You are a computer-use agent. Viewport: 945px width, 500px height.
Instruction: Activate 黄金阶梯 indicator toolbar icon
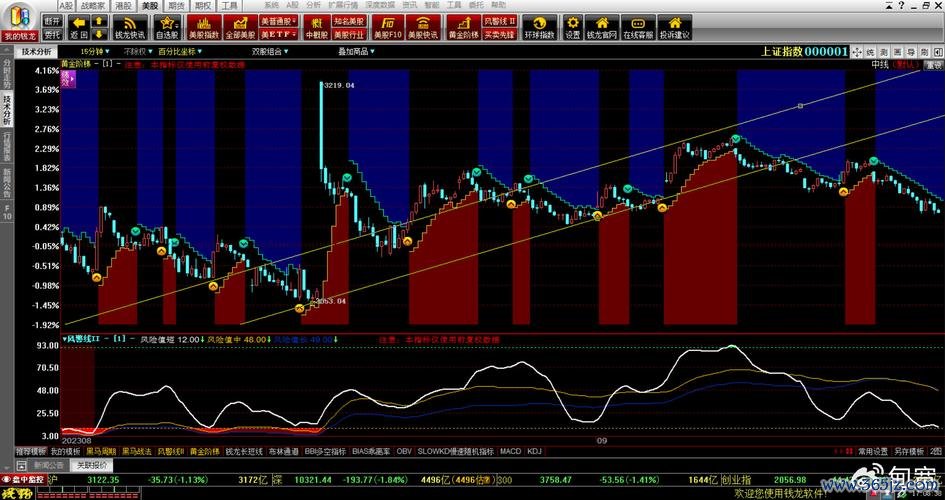coord(463,28)
